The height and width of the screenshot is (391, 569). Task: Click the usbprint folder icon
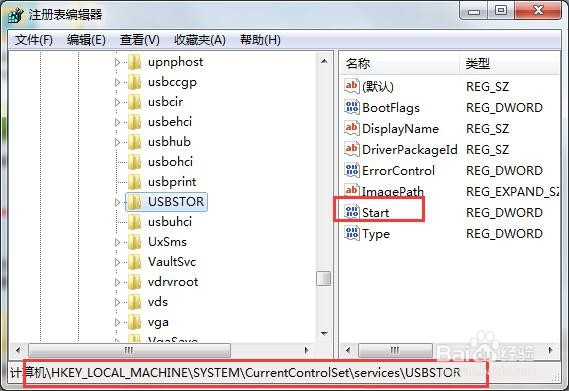[x=135, y=182]
